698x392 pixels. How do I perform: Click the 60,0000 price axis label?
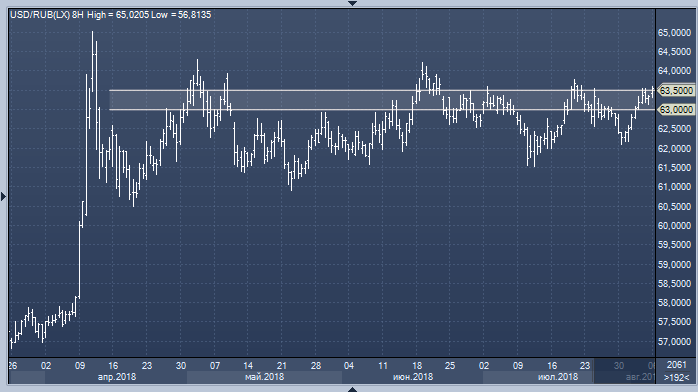674,225
